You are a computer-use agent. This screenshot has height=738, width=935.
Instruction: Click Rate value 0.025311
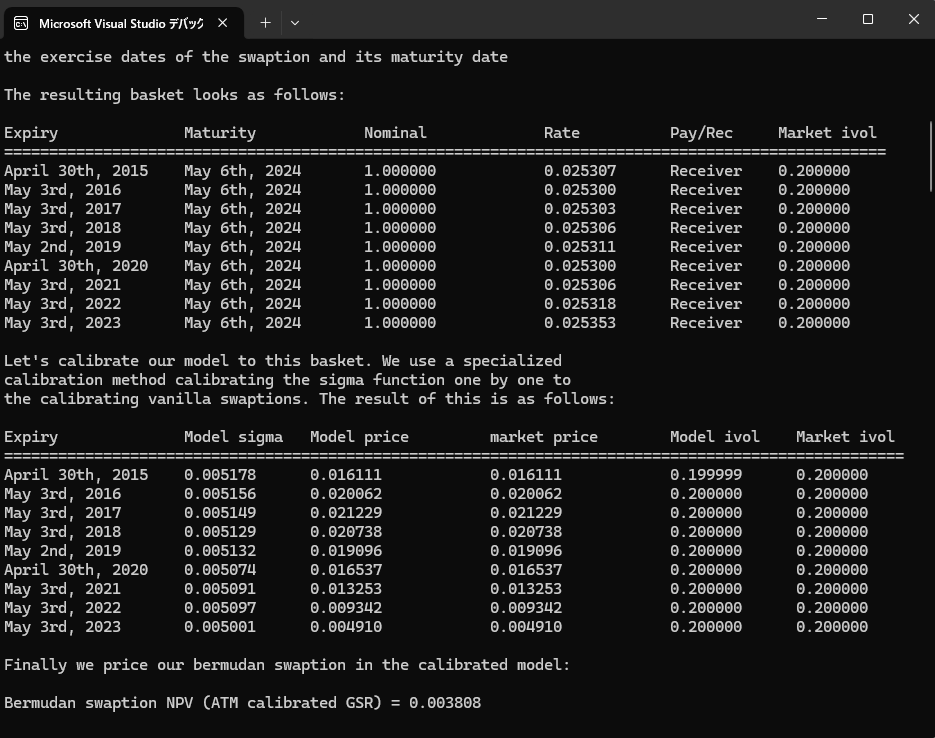580,247
